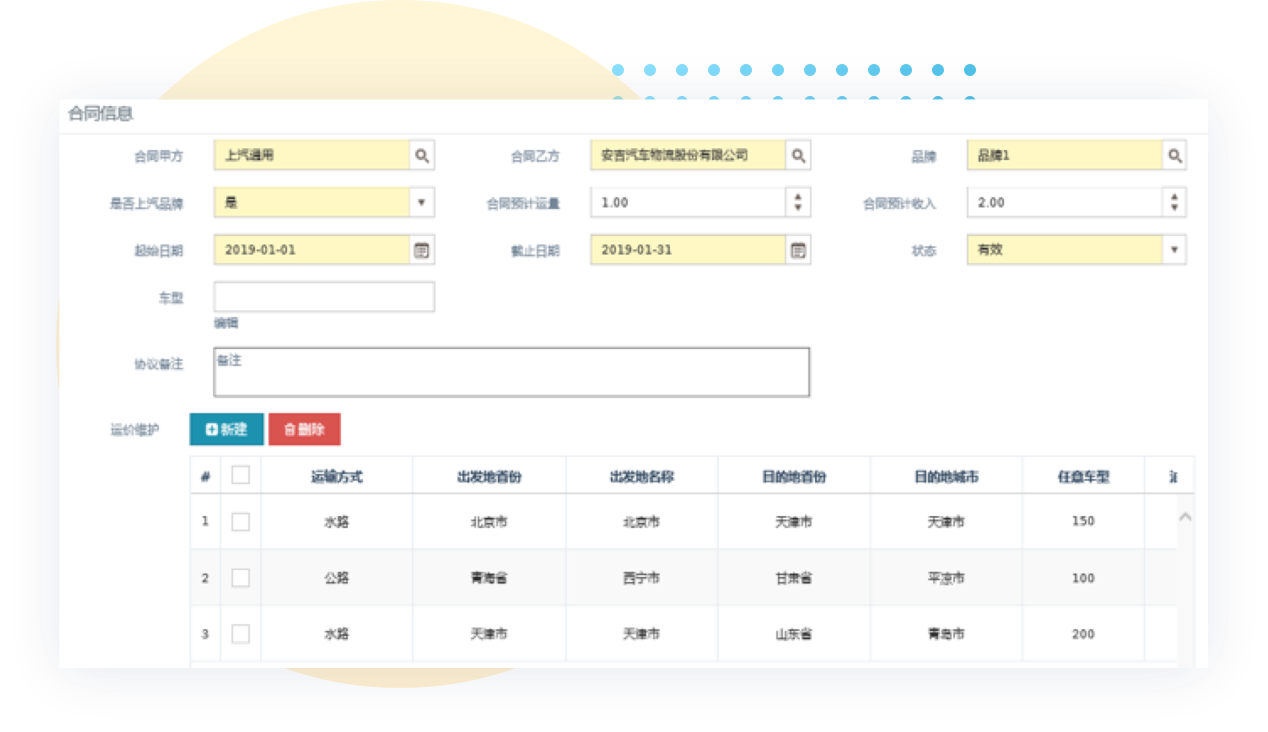Image resolution: width=1268 pixels, height=732 pixels.
Task: Click stepper arrows for 合同预计收入
Action: click(x=1175, y=203)
